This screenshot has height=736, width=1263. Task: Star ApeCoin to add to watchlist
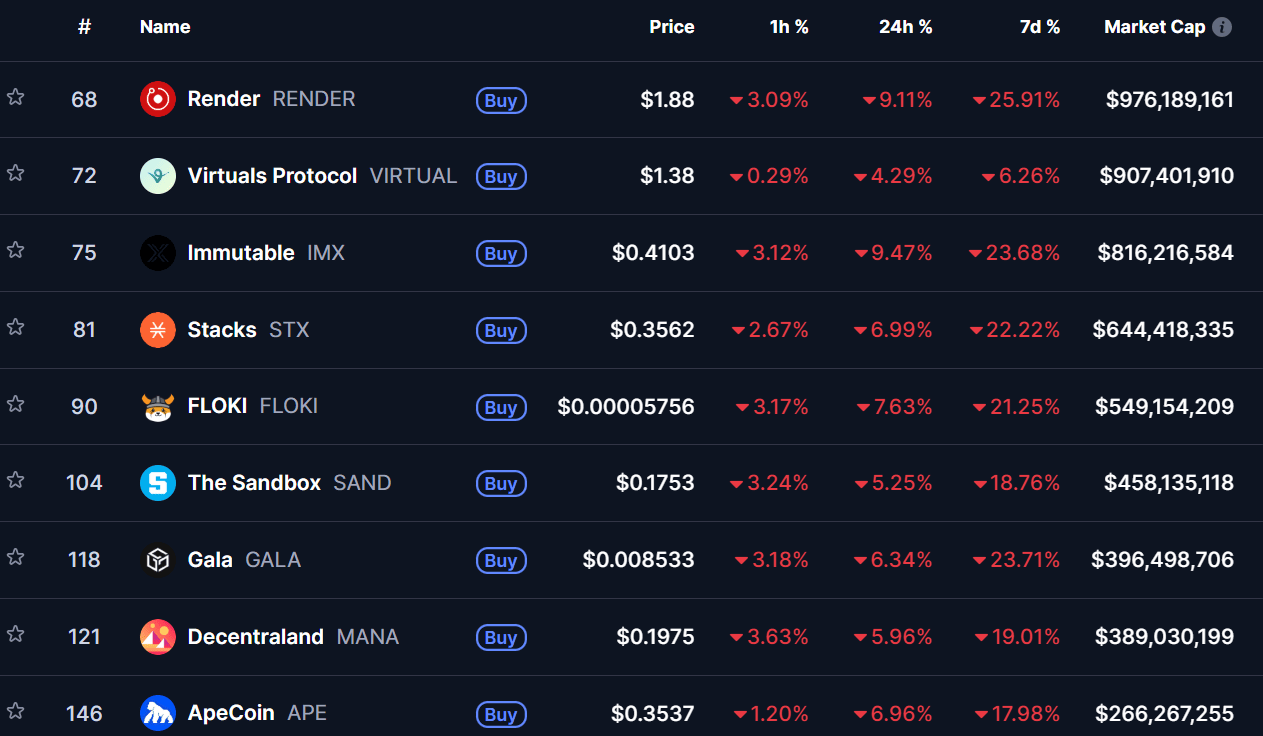coord(15,711)
